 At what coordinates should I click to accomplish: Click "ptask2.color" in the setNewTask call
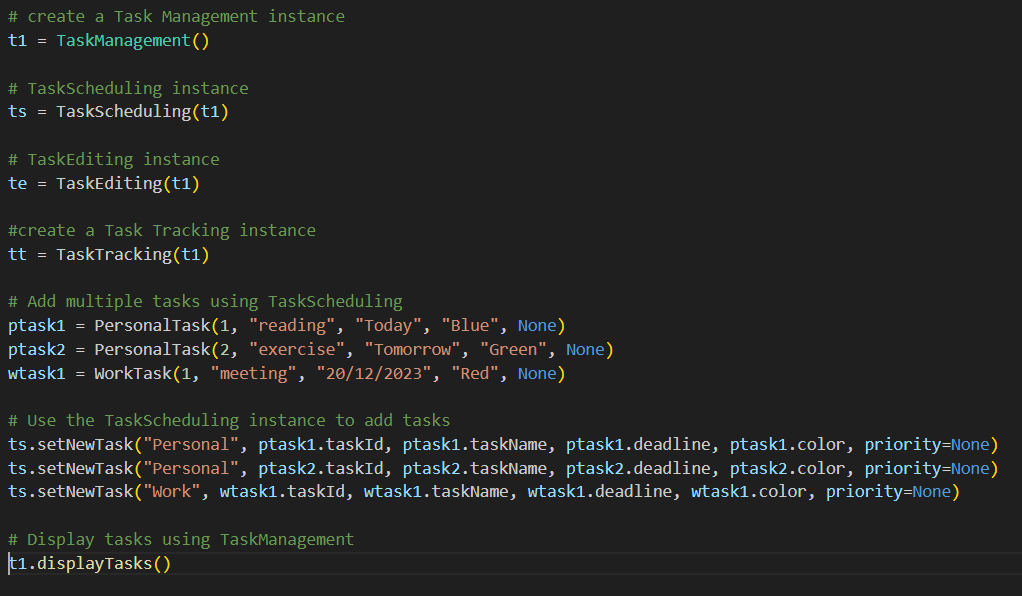click(787, 468)
